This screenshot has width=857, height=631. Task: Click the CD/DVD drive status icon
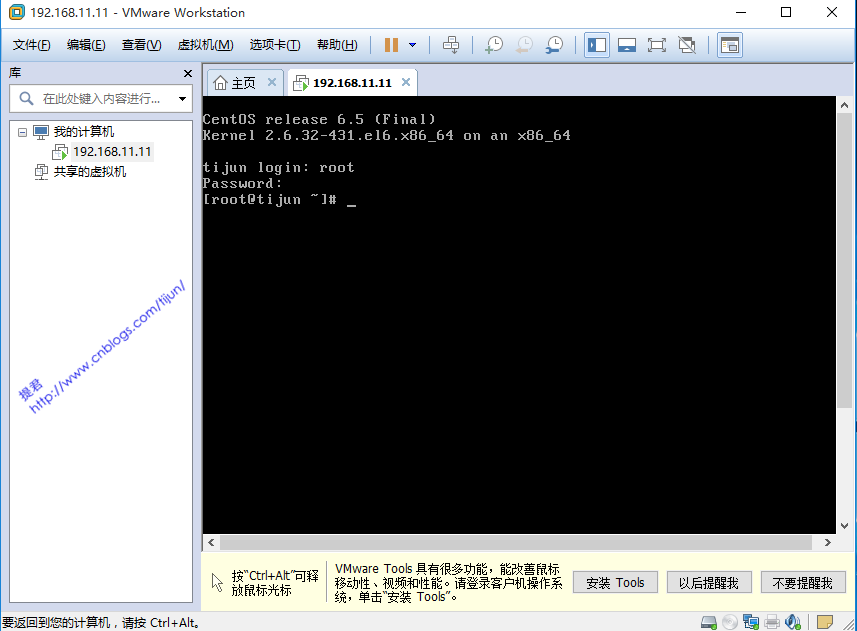click(x=730, y=622)
